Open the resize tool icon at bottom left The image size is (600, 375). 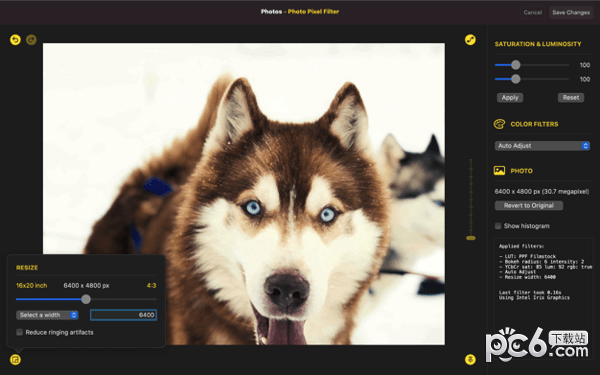point(15,359)
